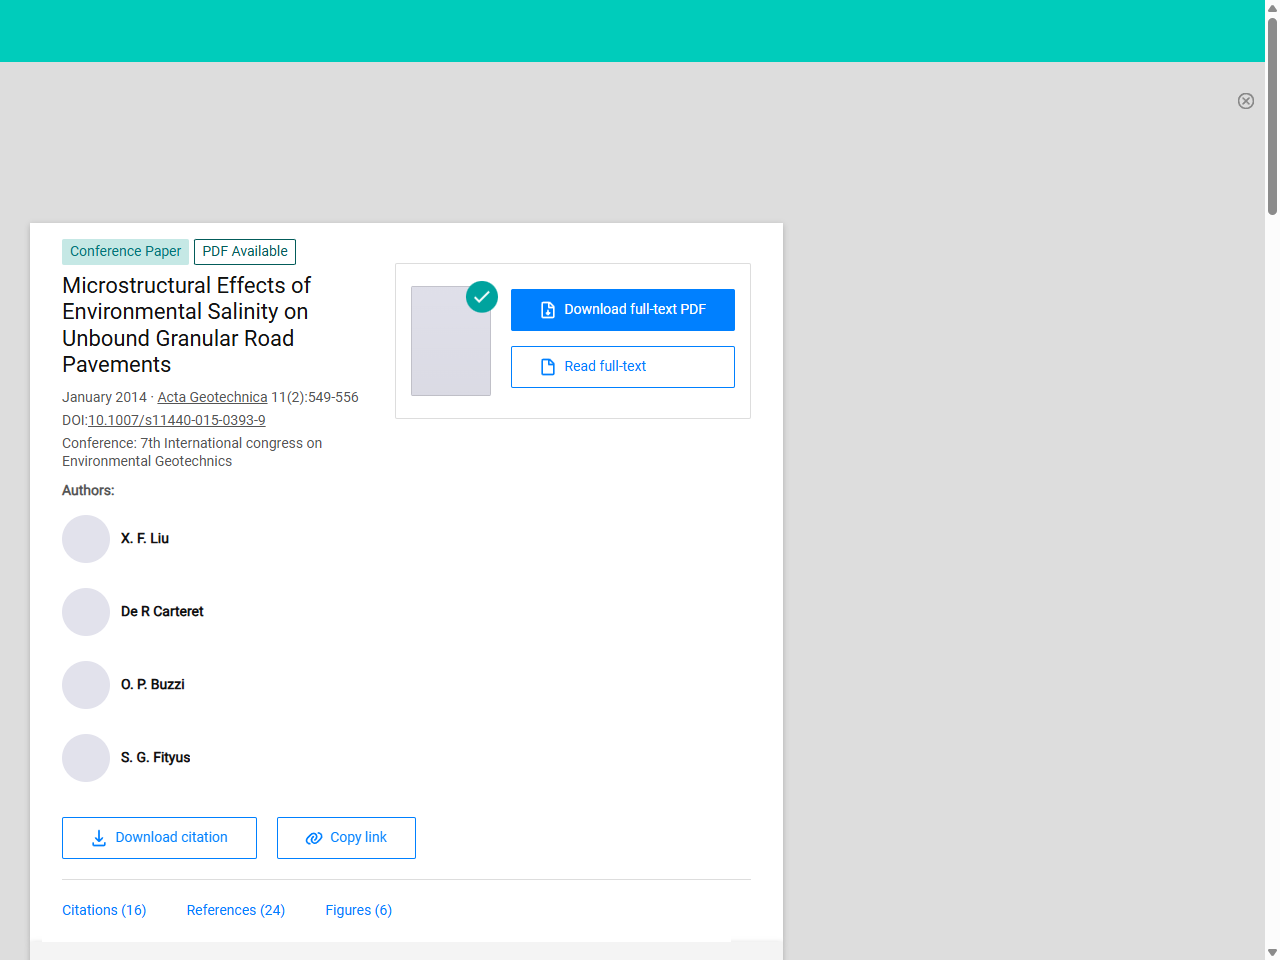Click the paper title Microstructural Effects heading
Image resolution: width=1280 pixels, height=960 pixels.
coord(187,325)
